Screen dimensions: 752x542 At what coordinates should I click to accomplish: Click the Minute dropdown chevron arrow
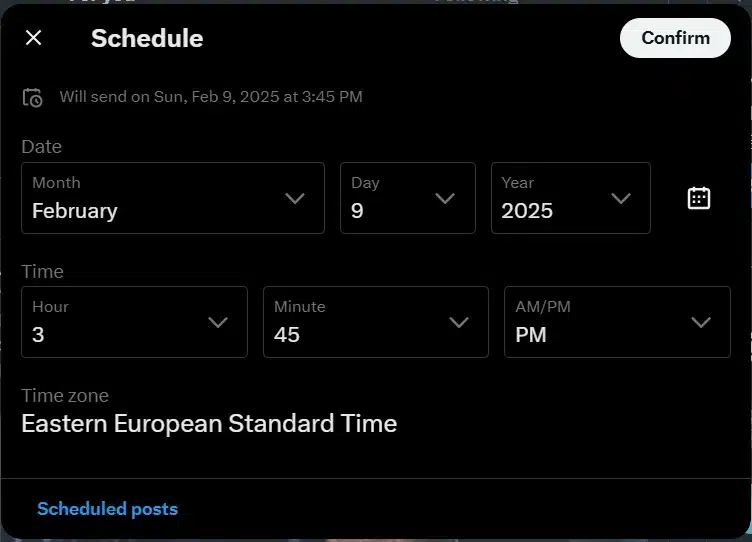[459, 322]
